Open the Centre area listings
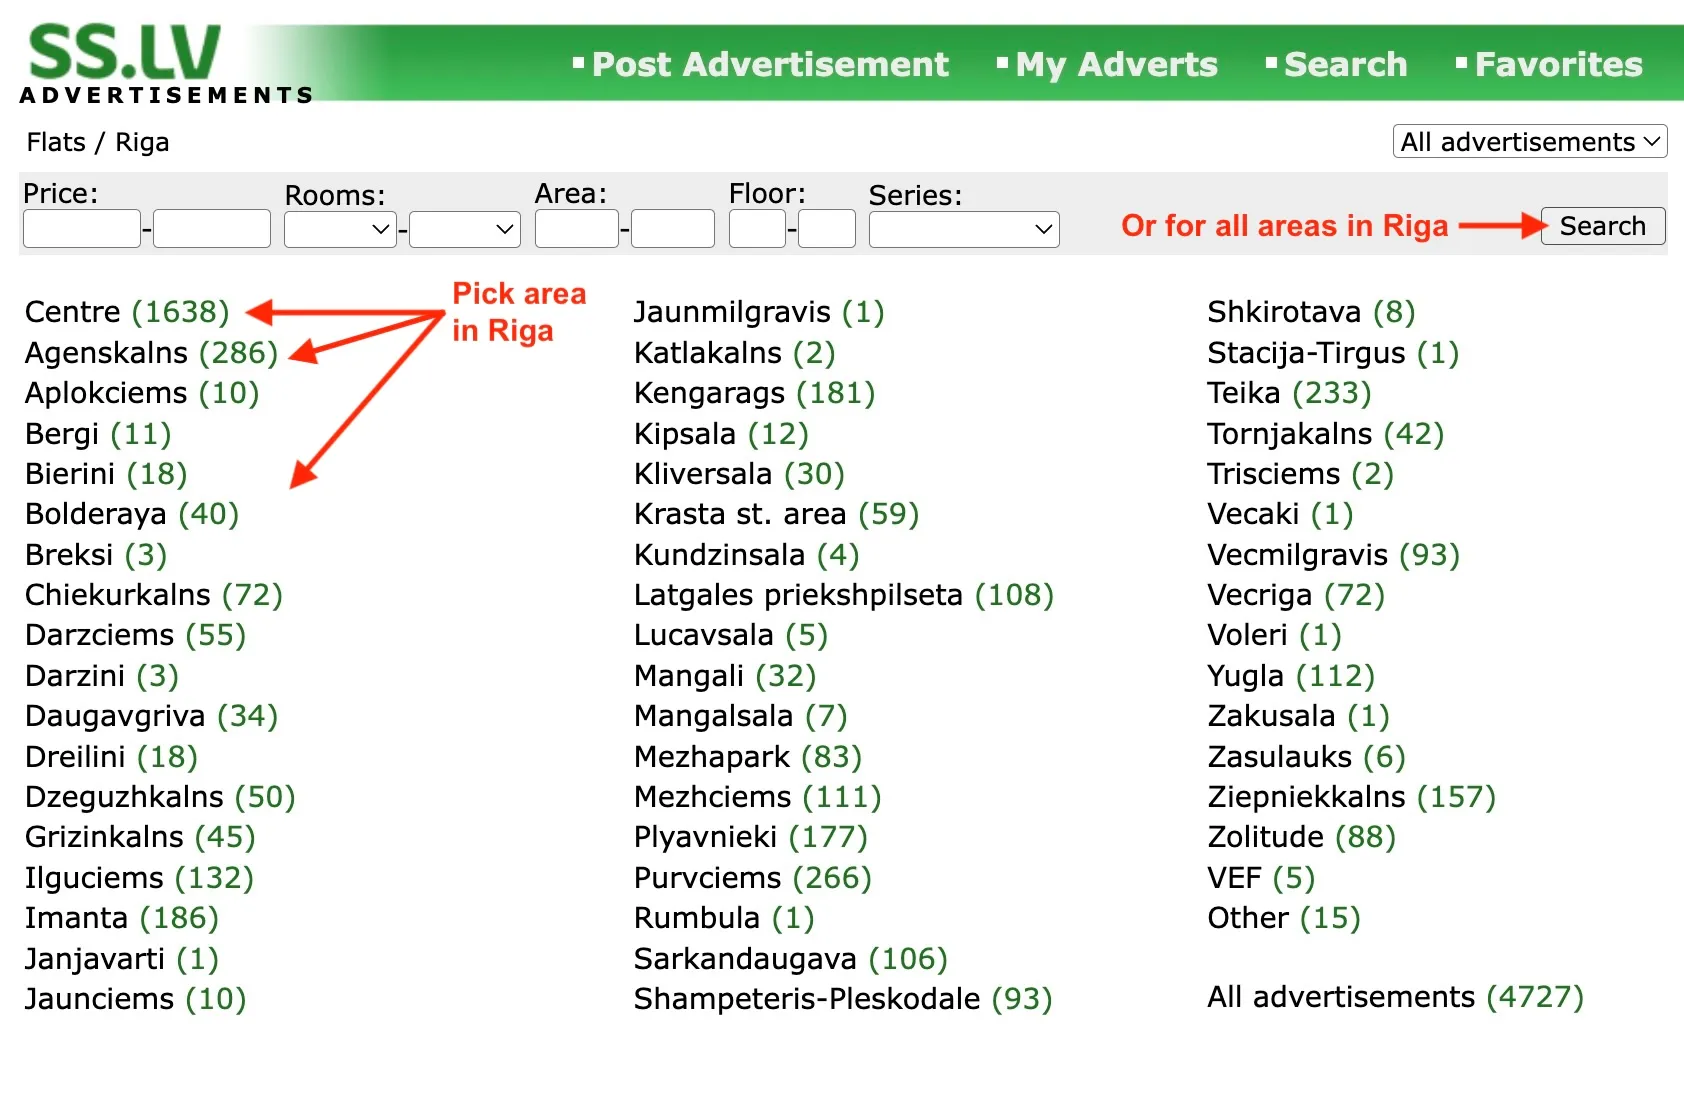 tap(73, 312)
